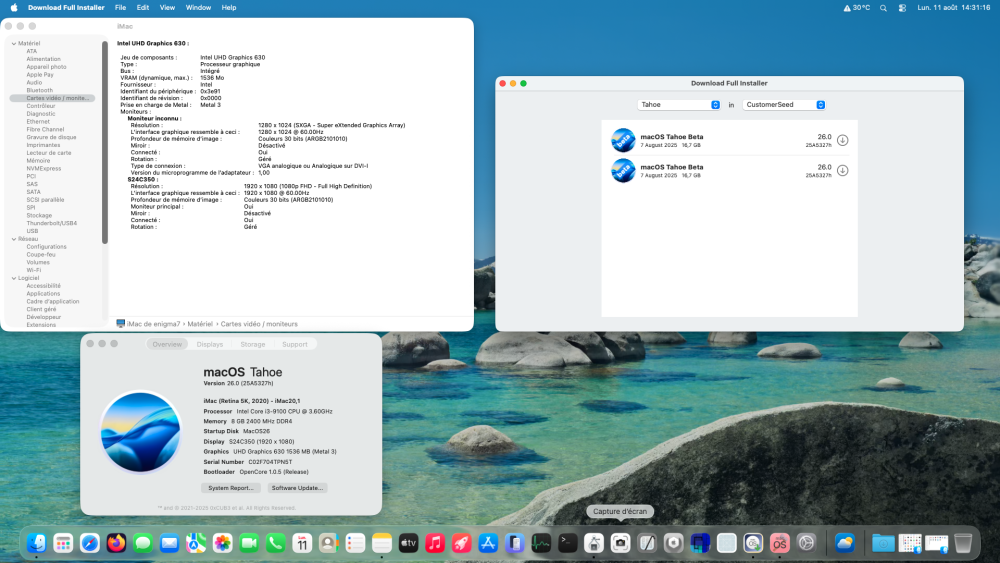Viewport: 1000px width, 563px height.
Task: Select Thunderbolt/USB4 in the sidebar
Action: pyautogui.click(x=52, y=223)
